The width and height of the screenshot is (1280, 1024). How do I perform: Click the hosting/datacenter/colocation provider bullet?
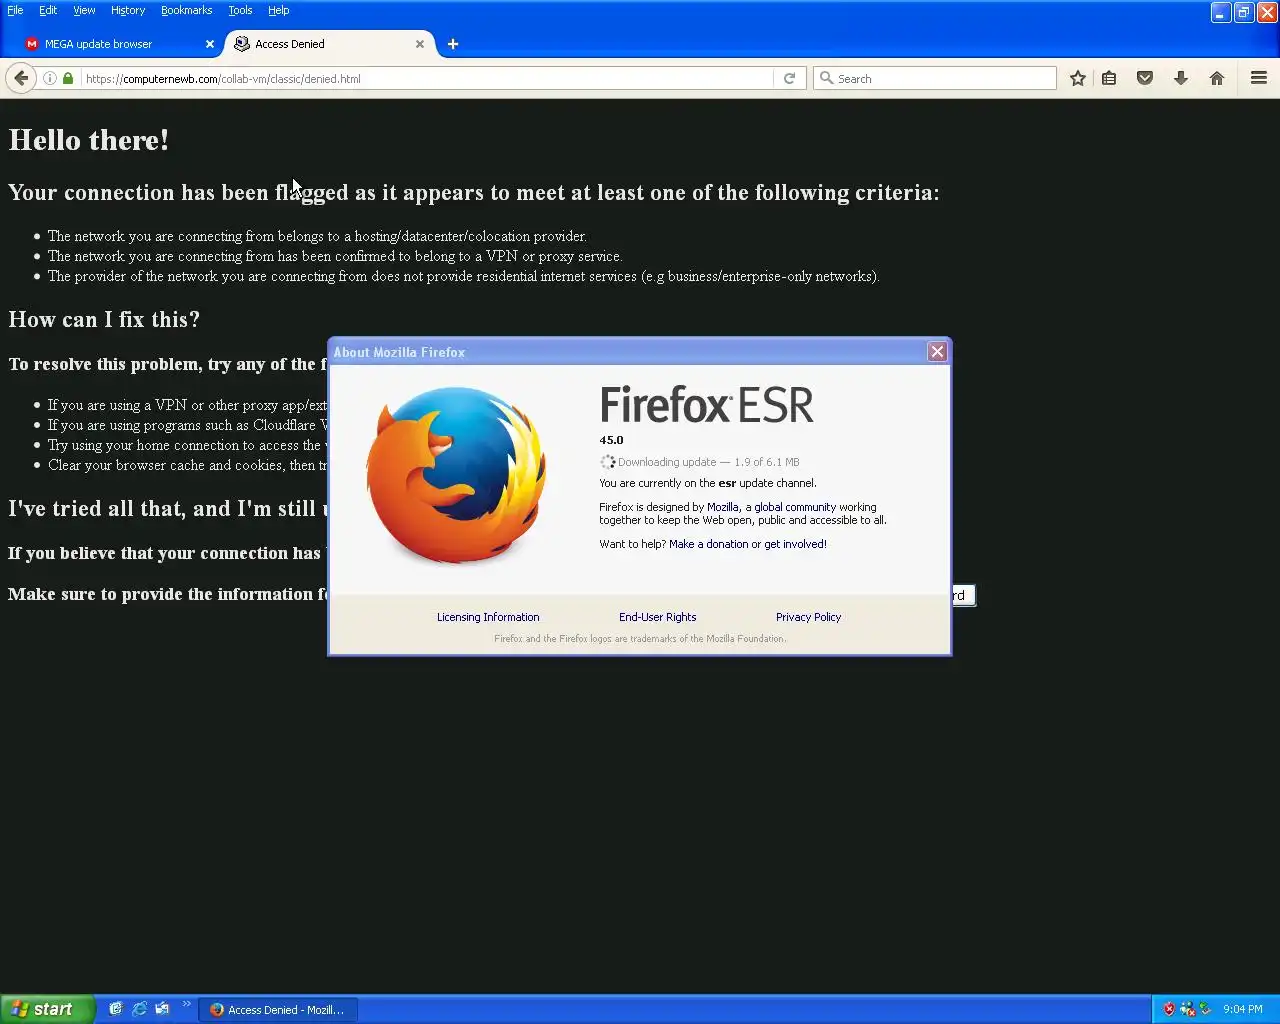pos(317,236)
